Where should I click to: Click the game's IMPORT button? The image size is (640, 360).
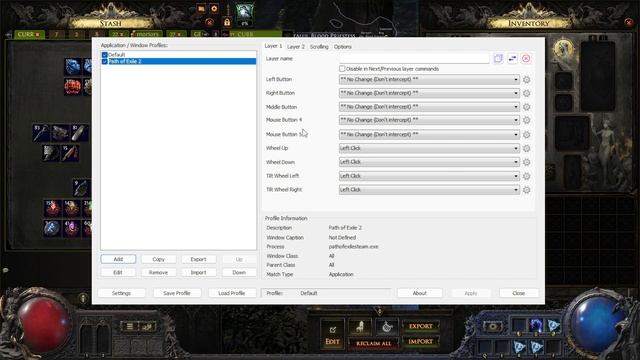pos(420,342)
